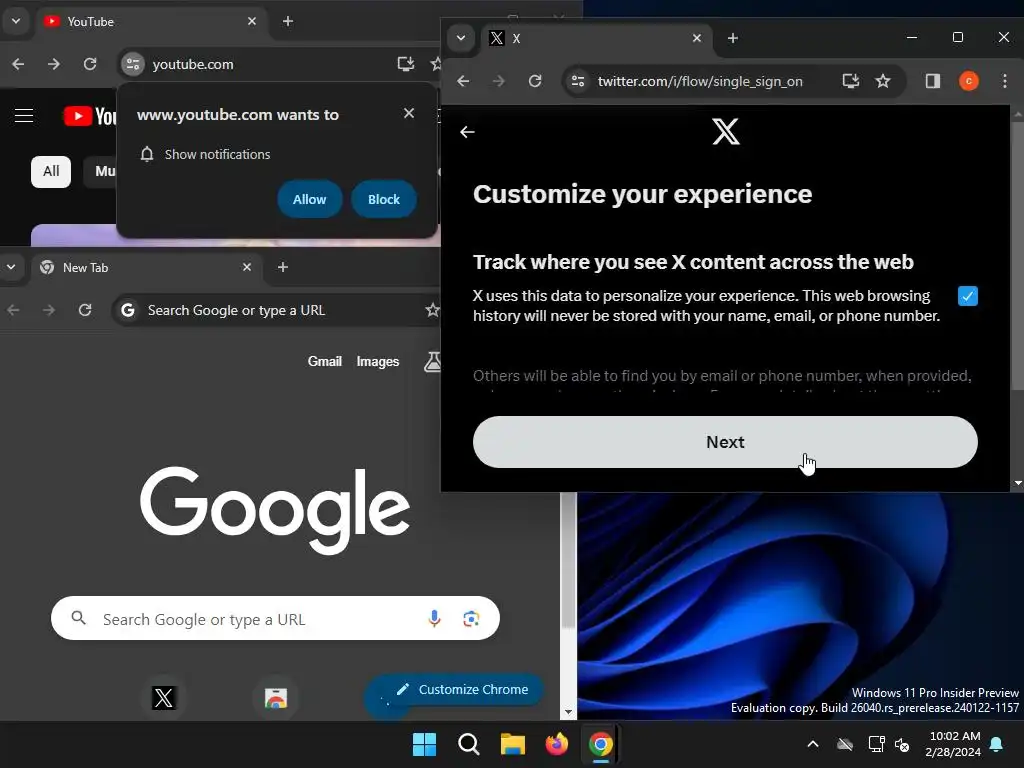This screenshot has width=1024, height=768.
Task: Open the orange C profile avatar
Action: coord(968,81)
